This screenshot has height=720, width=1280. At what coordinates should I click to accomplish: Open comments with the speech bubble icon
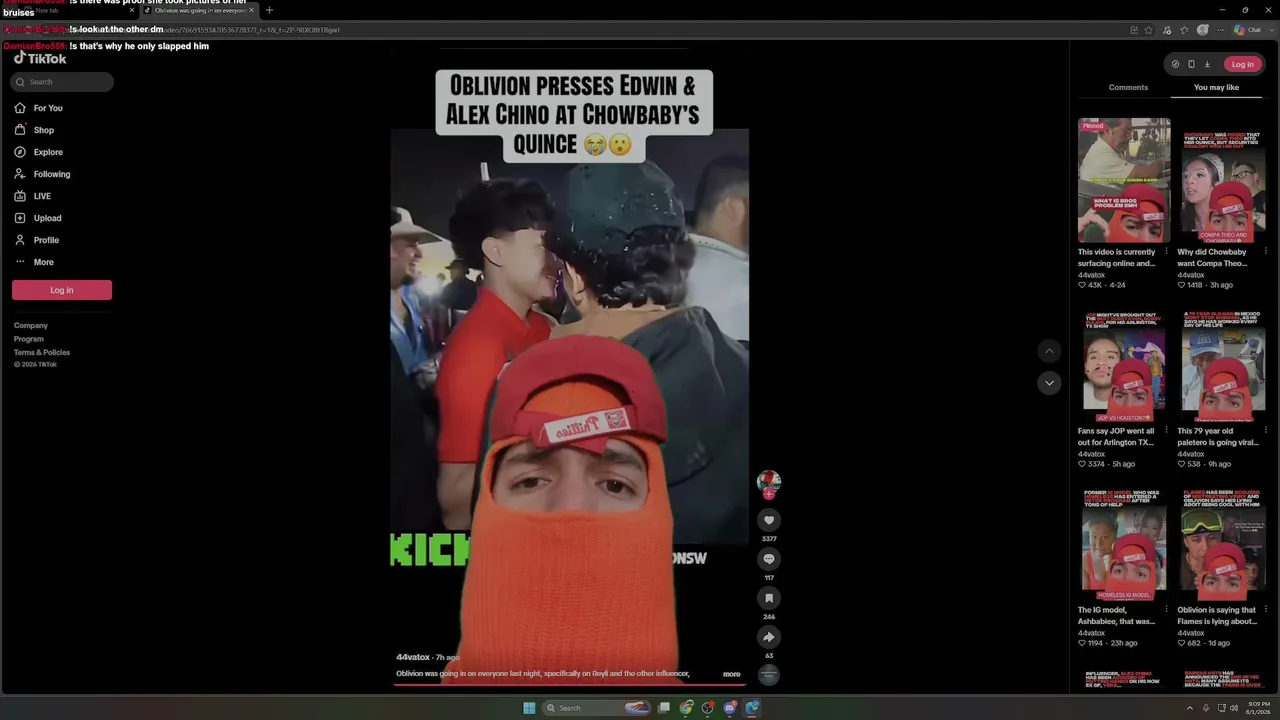pos(769,559)
